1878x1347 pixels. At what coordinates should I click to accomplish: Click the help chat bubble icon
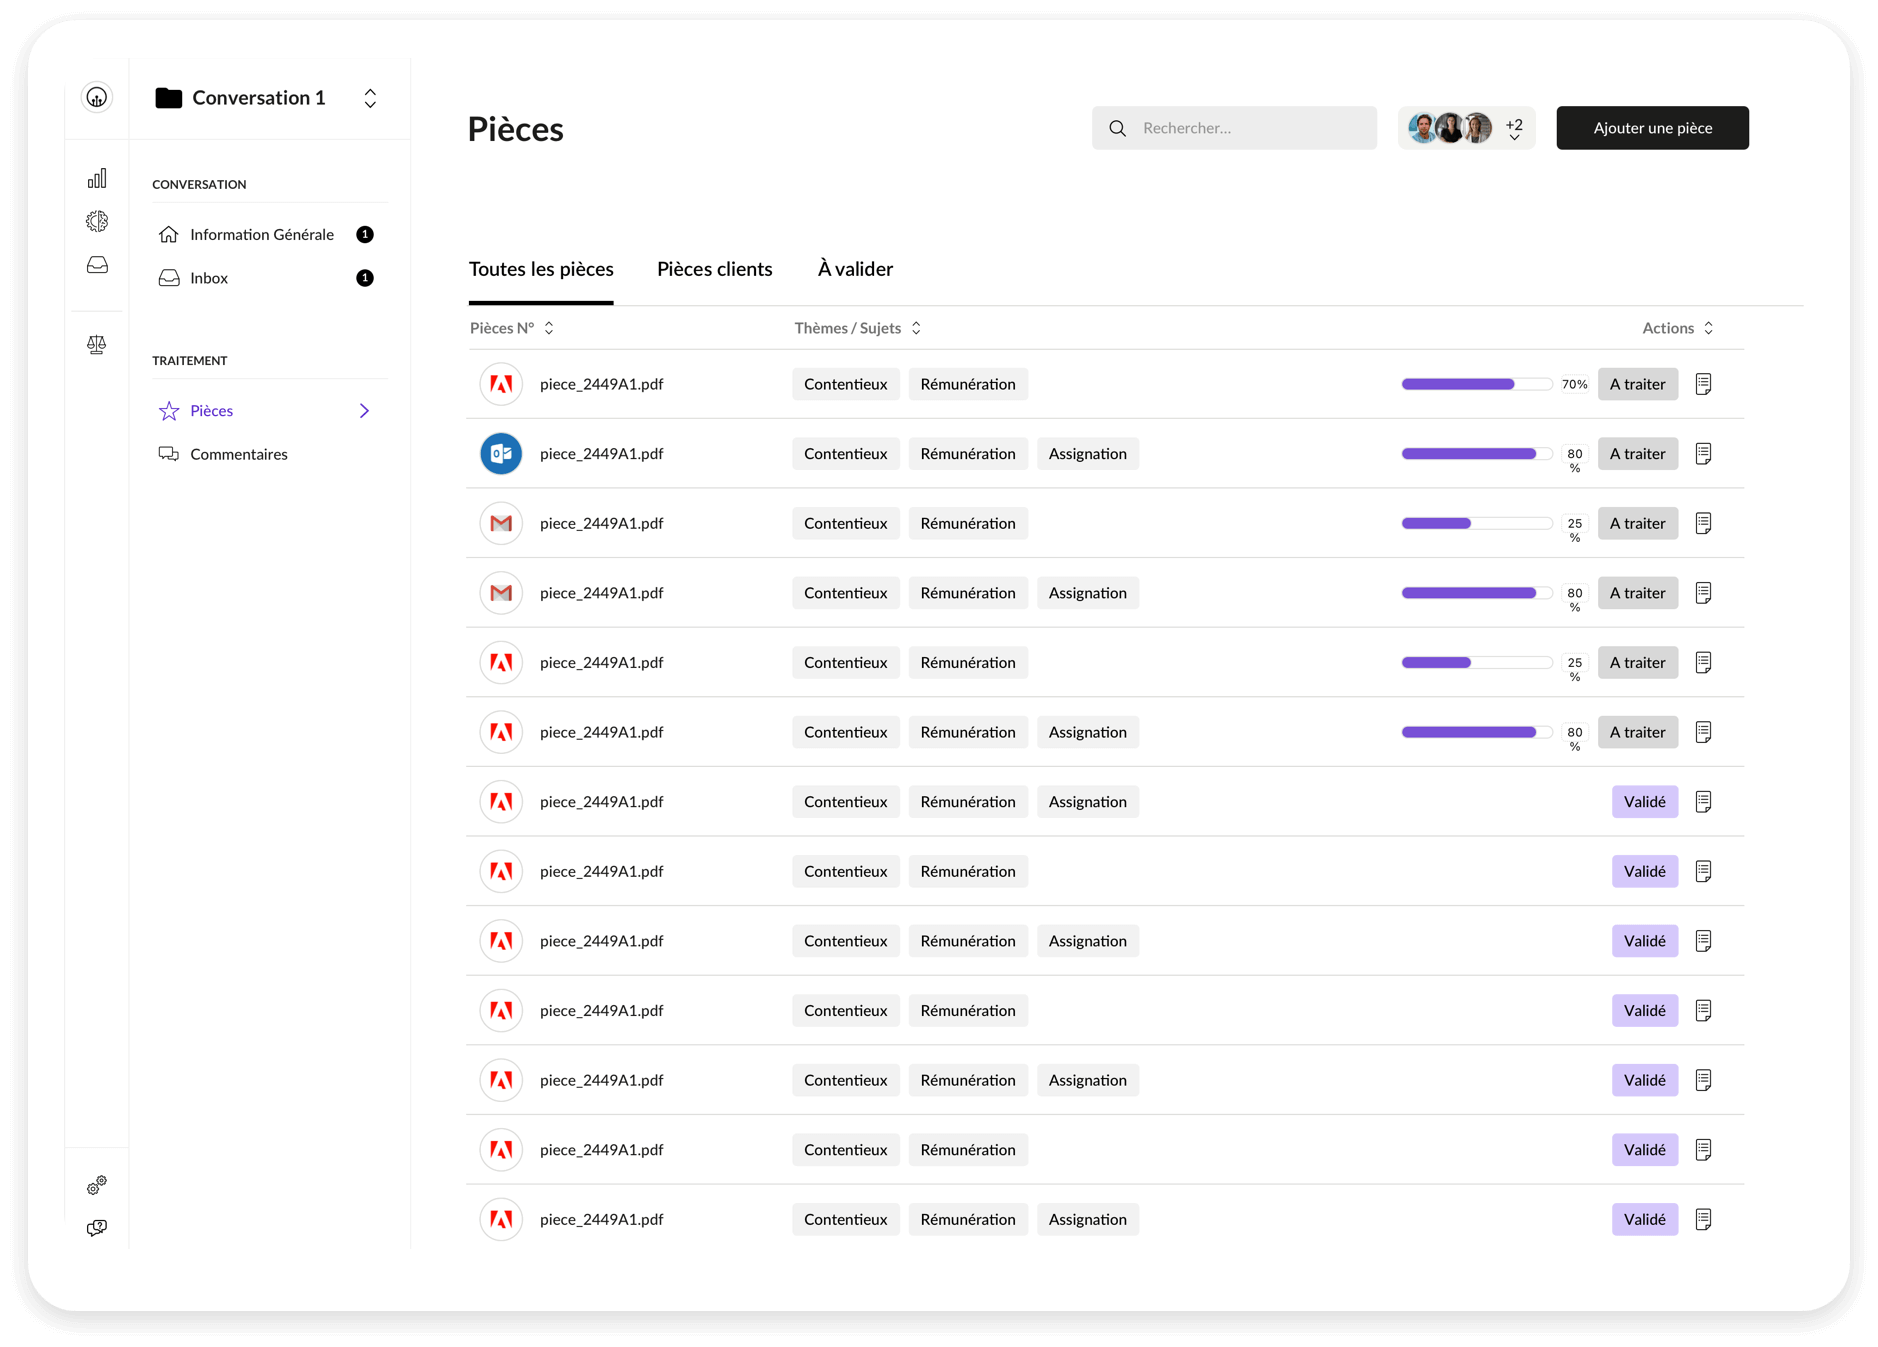pyautogui.click(x=97, y=1228)
